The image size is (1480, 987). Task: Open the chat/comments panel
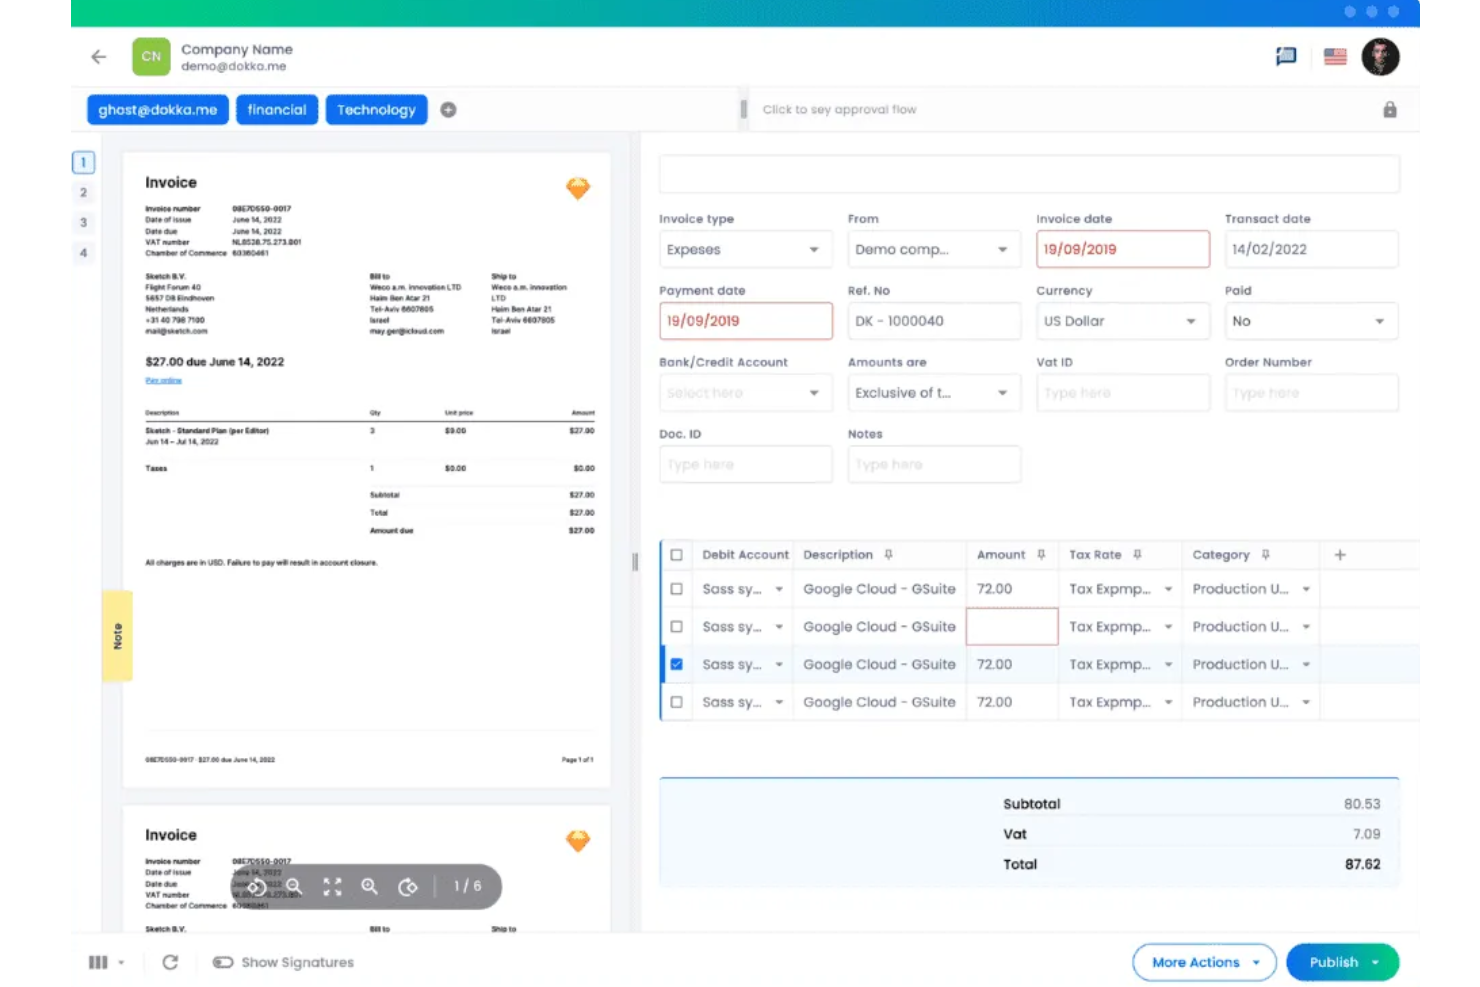[1286, 56]
